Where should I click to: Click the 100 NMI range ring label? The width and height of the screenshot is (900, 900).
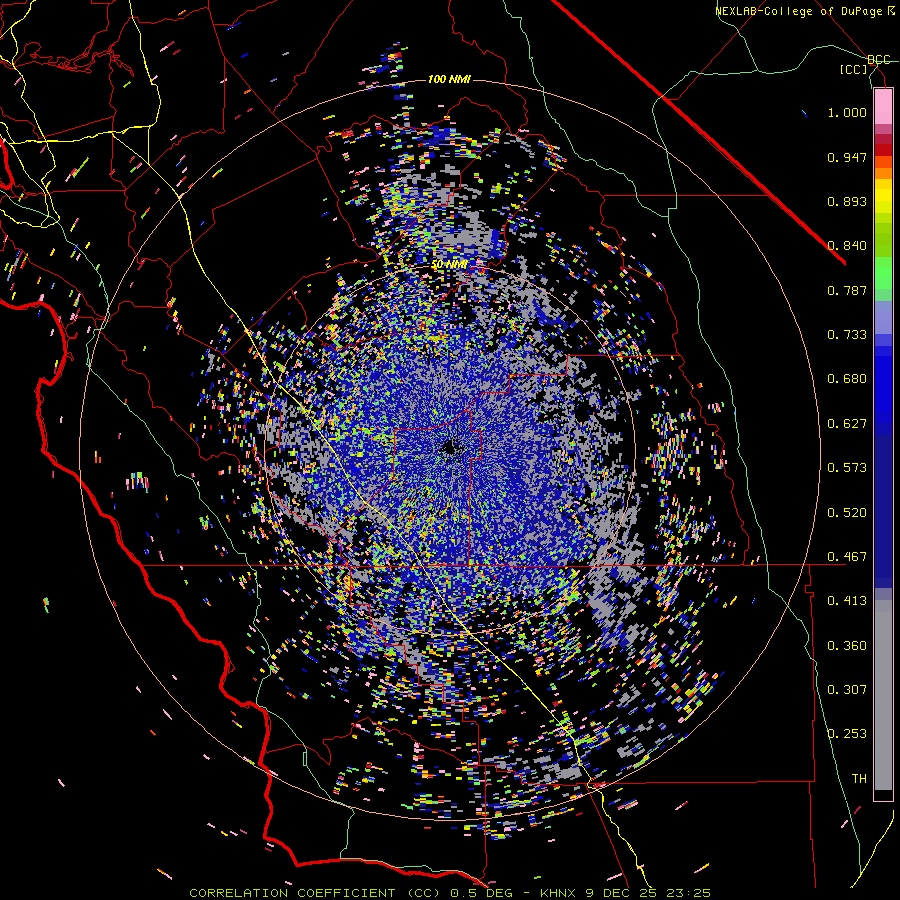[x=449, y=79]
